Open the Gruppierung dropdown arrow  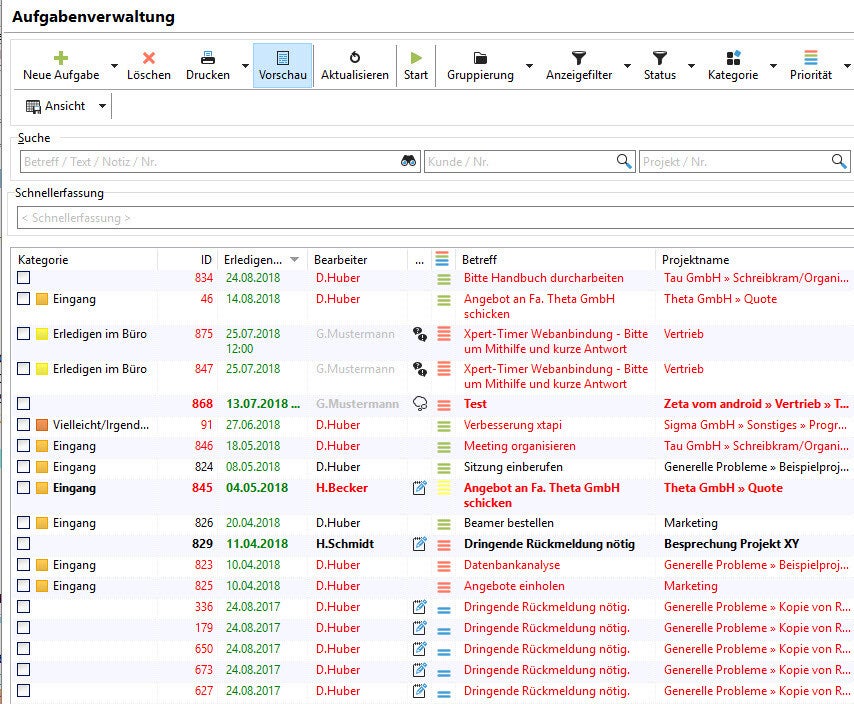[x=529, y=67]
